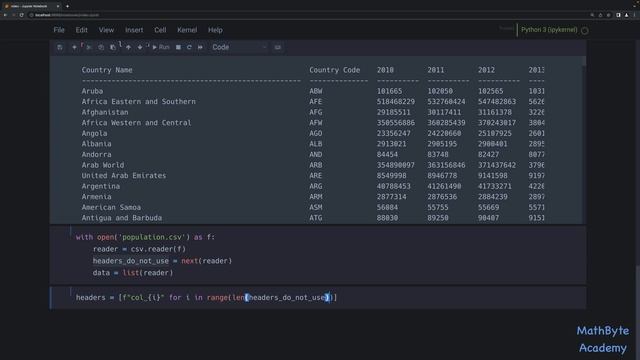640x360 pixels.
Task: Open the browser menu at far right
Action: [x=635, y=15]
